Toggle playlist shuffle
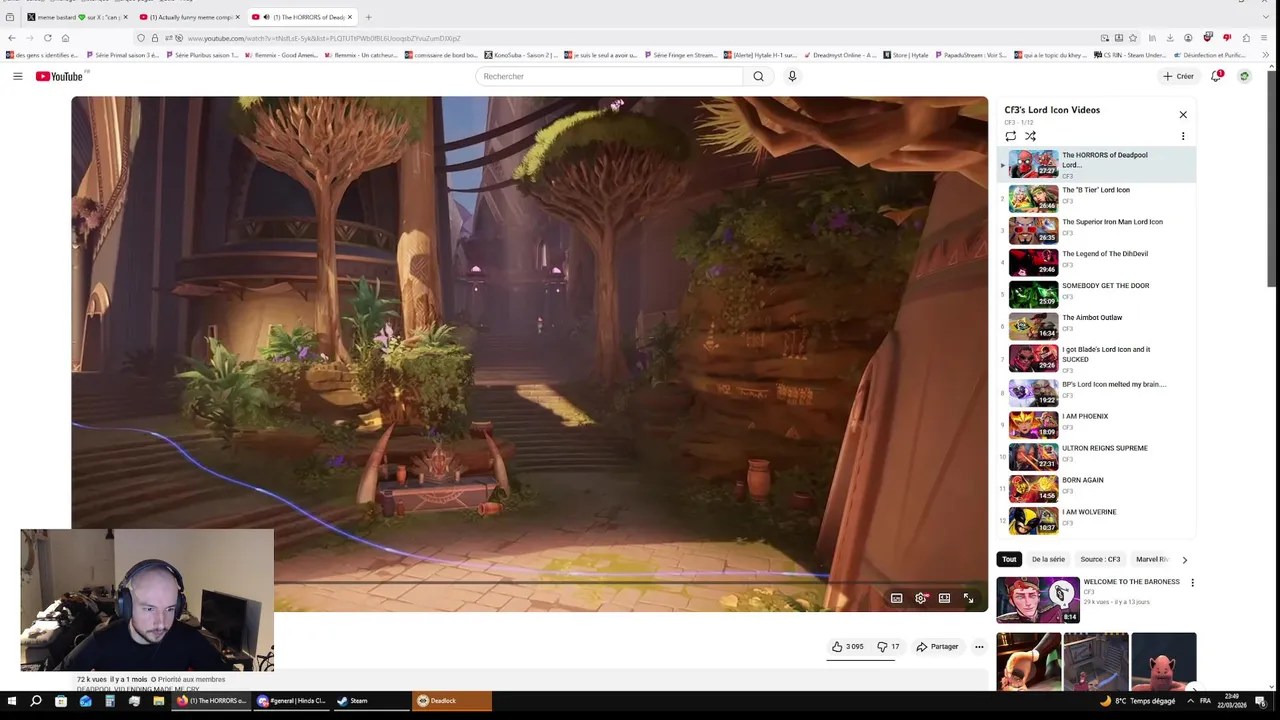 click(1030, 136)
